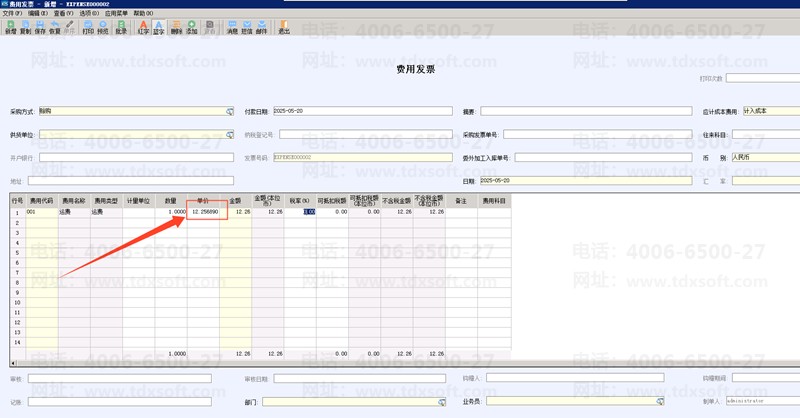Screen dimensions: 800x418
Task: Open the 编辑(E) menu
Action: point(38,13)
